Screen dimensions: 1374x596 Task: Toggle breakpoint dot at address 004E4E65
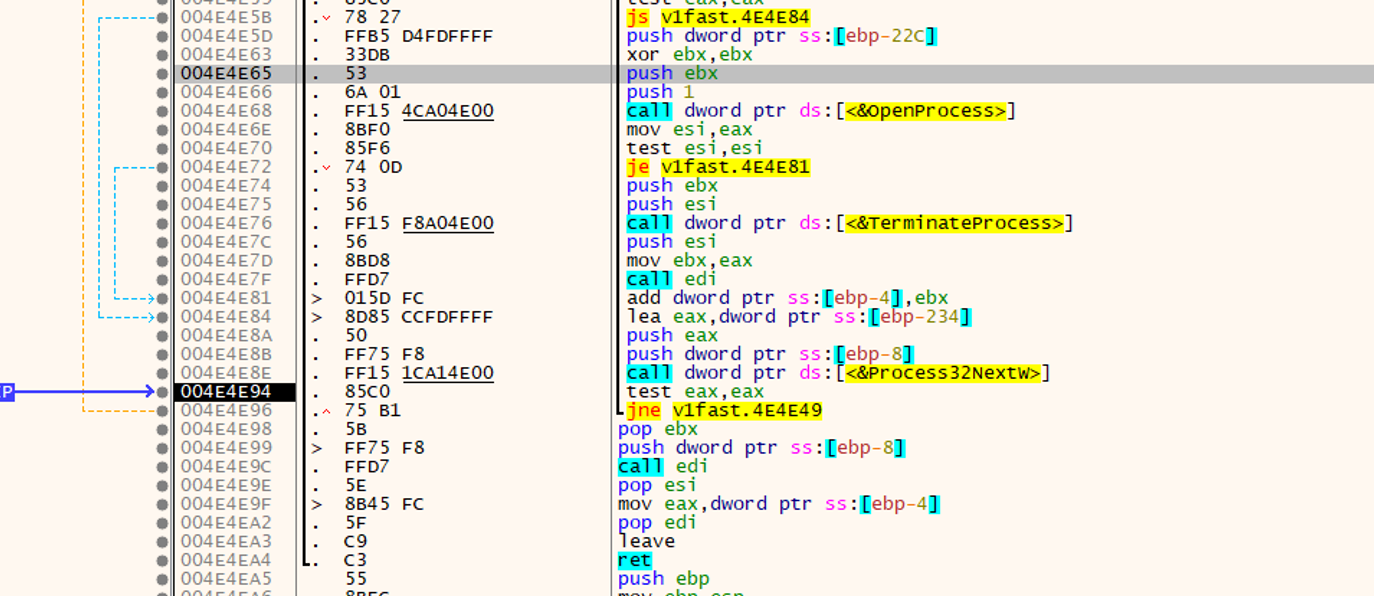(160, 71)
